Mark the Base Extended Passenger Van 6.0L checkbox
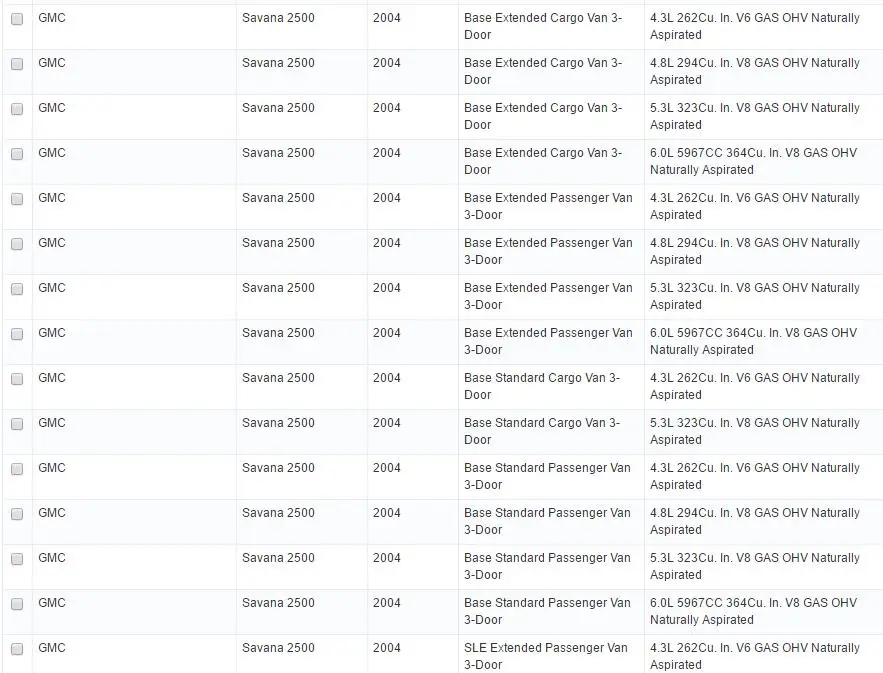883x673 pixels. 17,335
